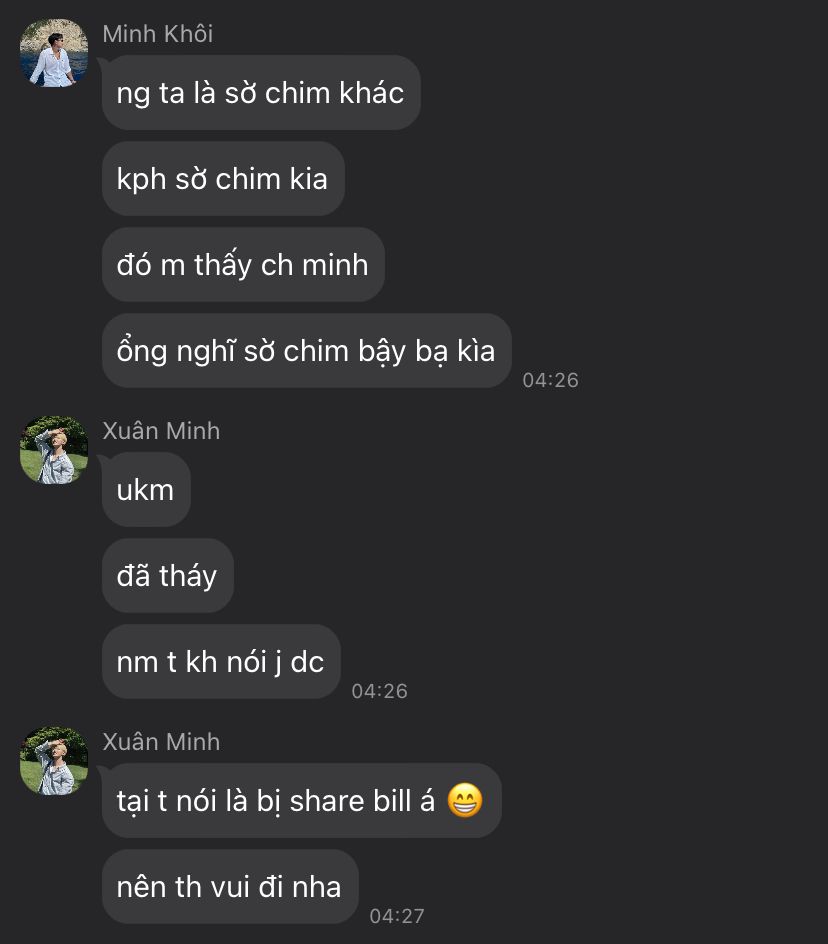The height and width of the screenshot is (944, 828).
Task: Select the "ukm" message bubble
Action: point(146,490)
